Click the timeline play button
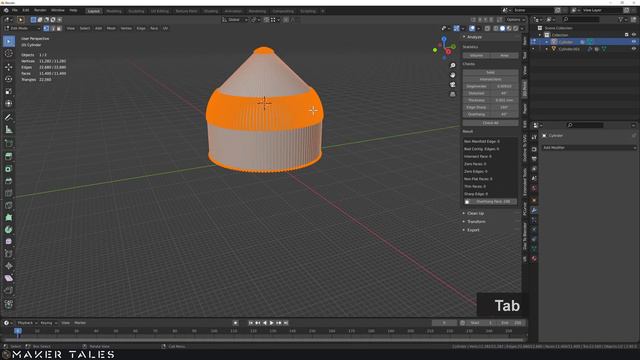Screen dimensions: 640x360 click(271, 323)
